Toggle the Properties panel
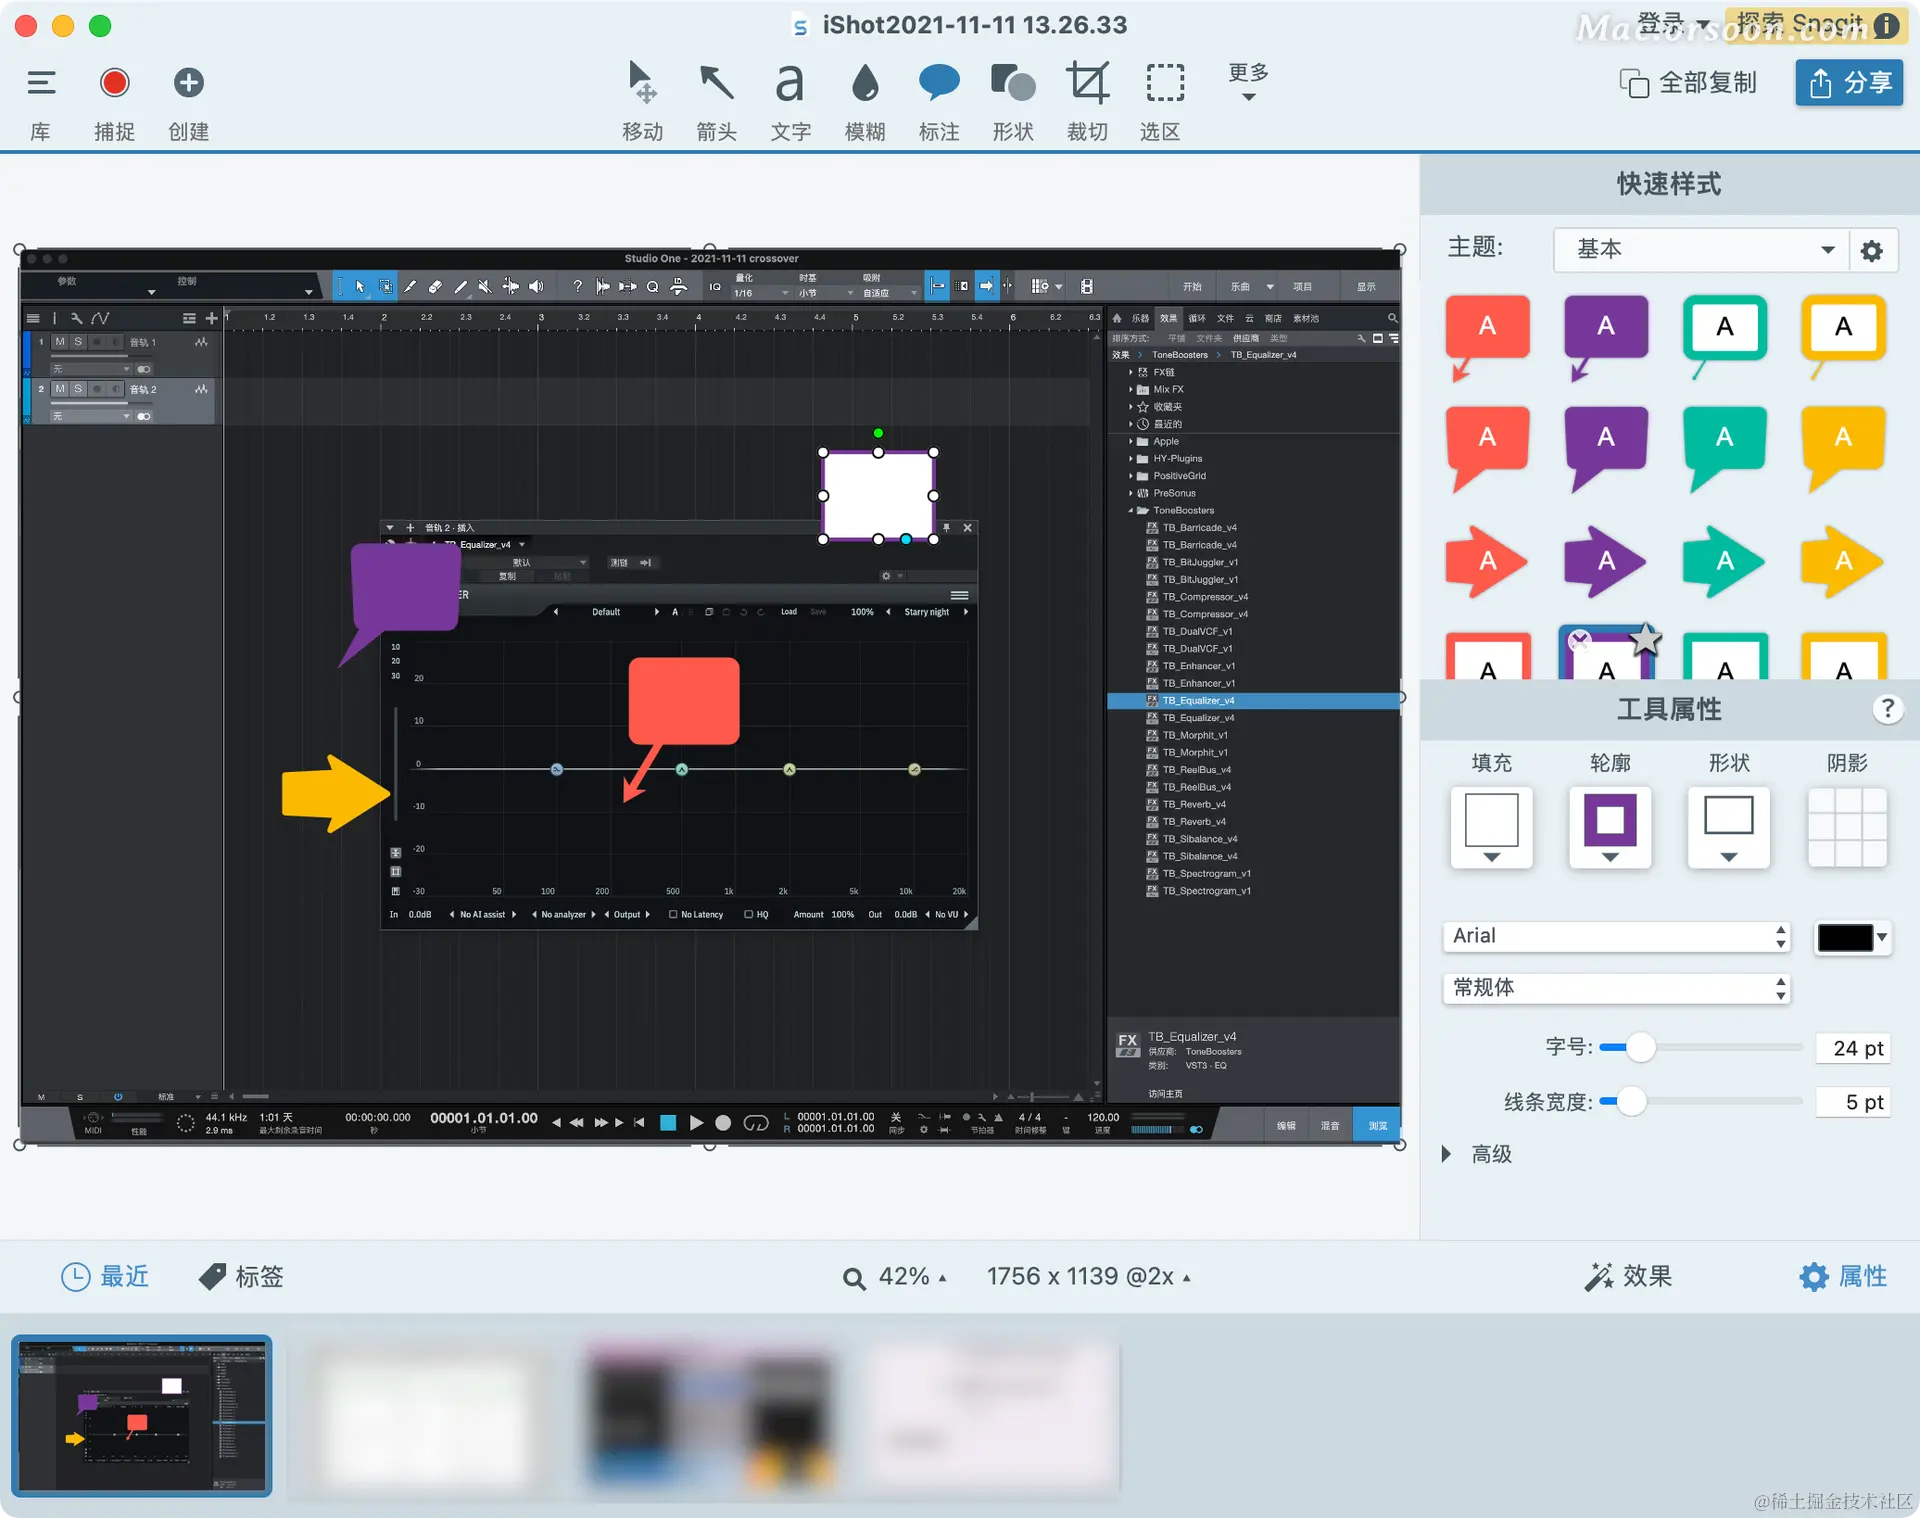The width and height of the screenshot is (1920, 1518). click(x=1843, y=1276)
